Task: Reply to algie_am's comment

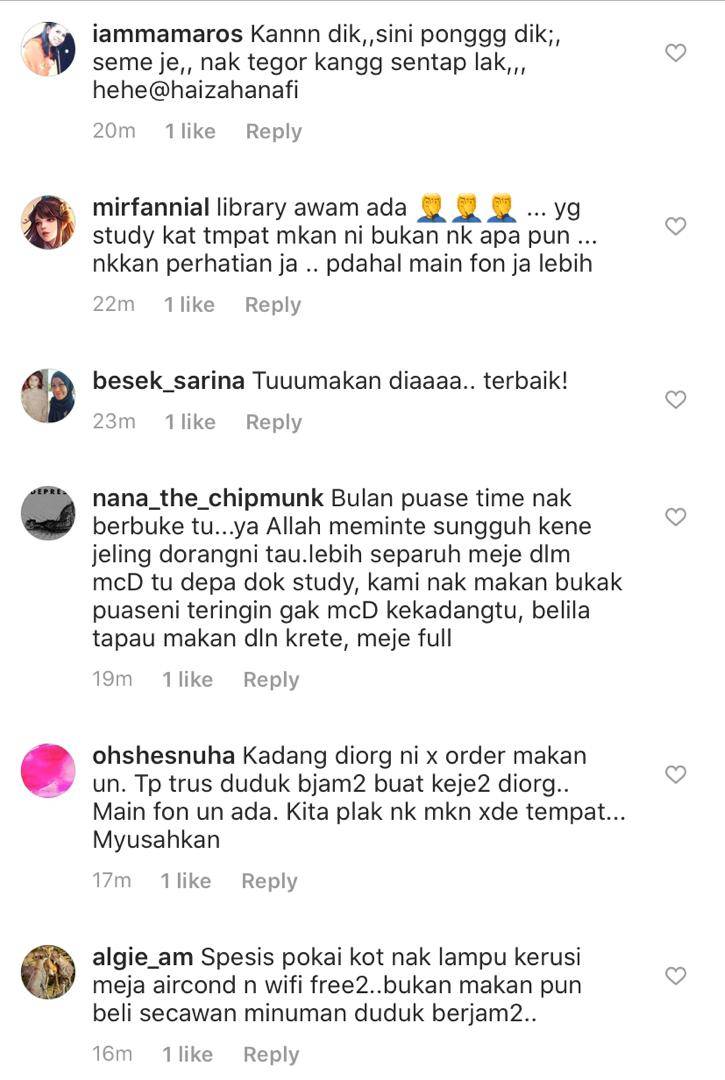Action: point(271,1055)
